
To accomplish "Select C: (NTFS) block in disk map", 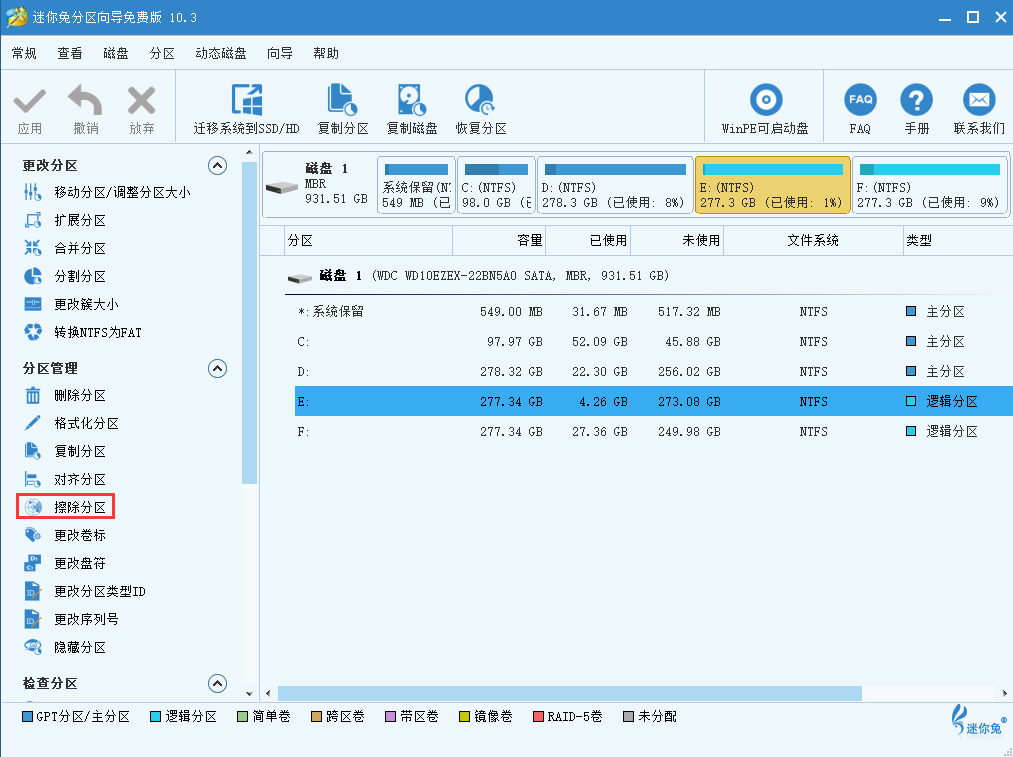I will [x=496, y=185].
